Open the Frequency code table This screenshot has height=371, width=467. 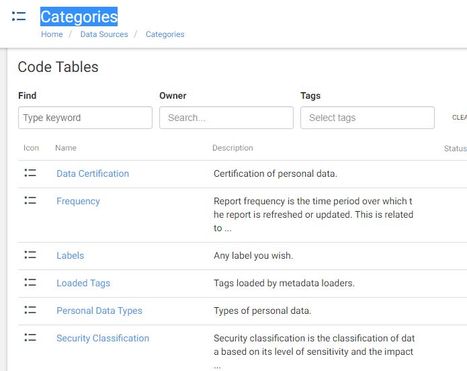[78, 201]
